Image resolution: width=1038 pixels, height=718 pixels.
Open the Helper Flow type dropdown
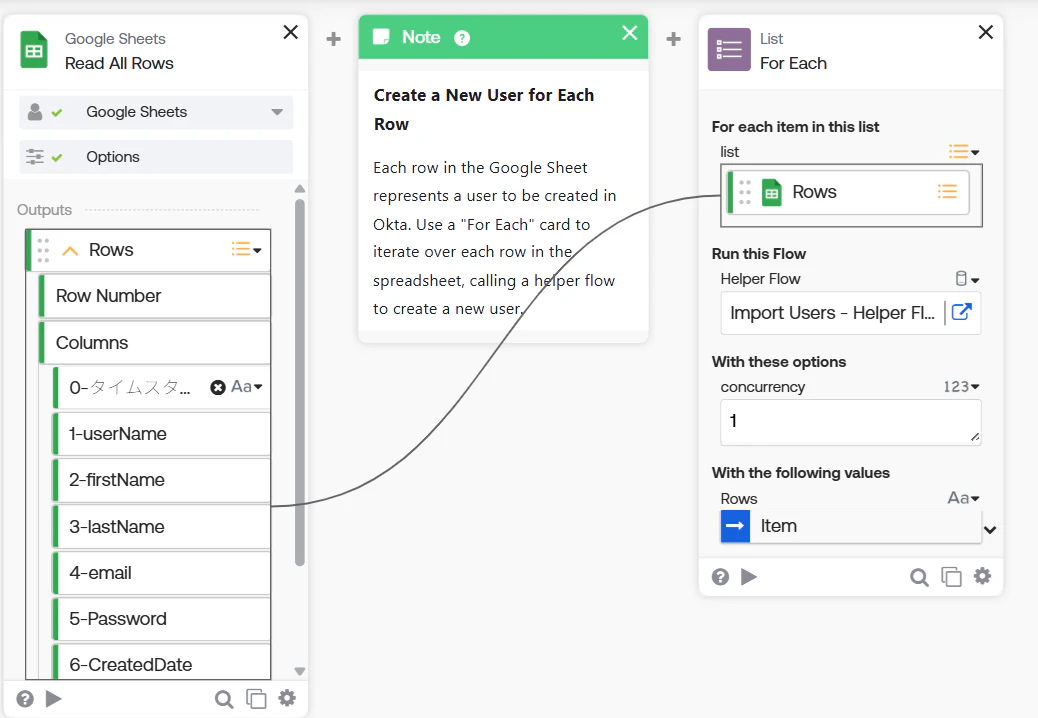[967, 279]
